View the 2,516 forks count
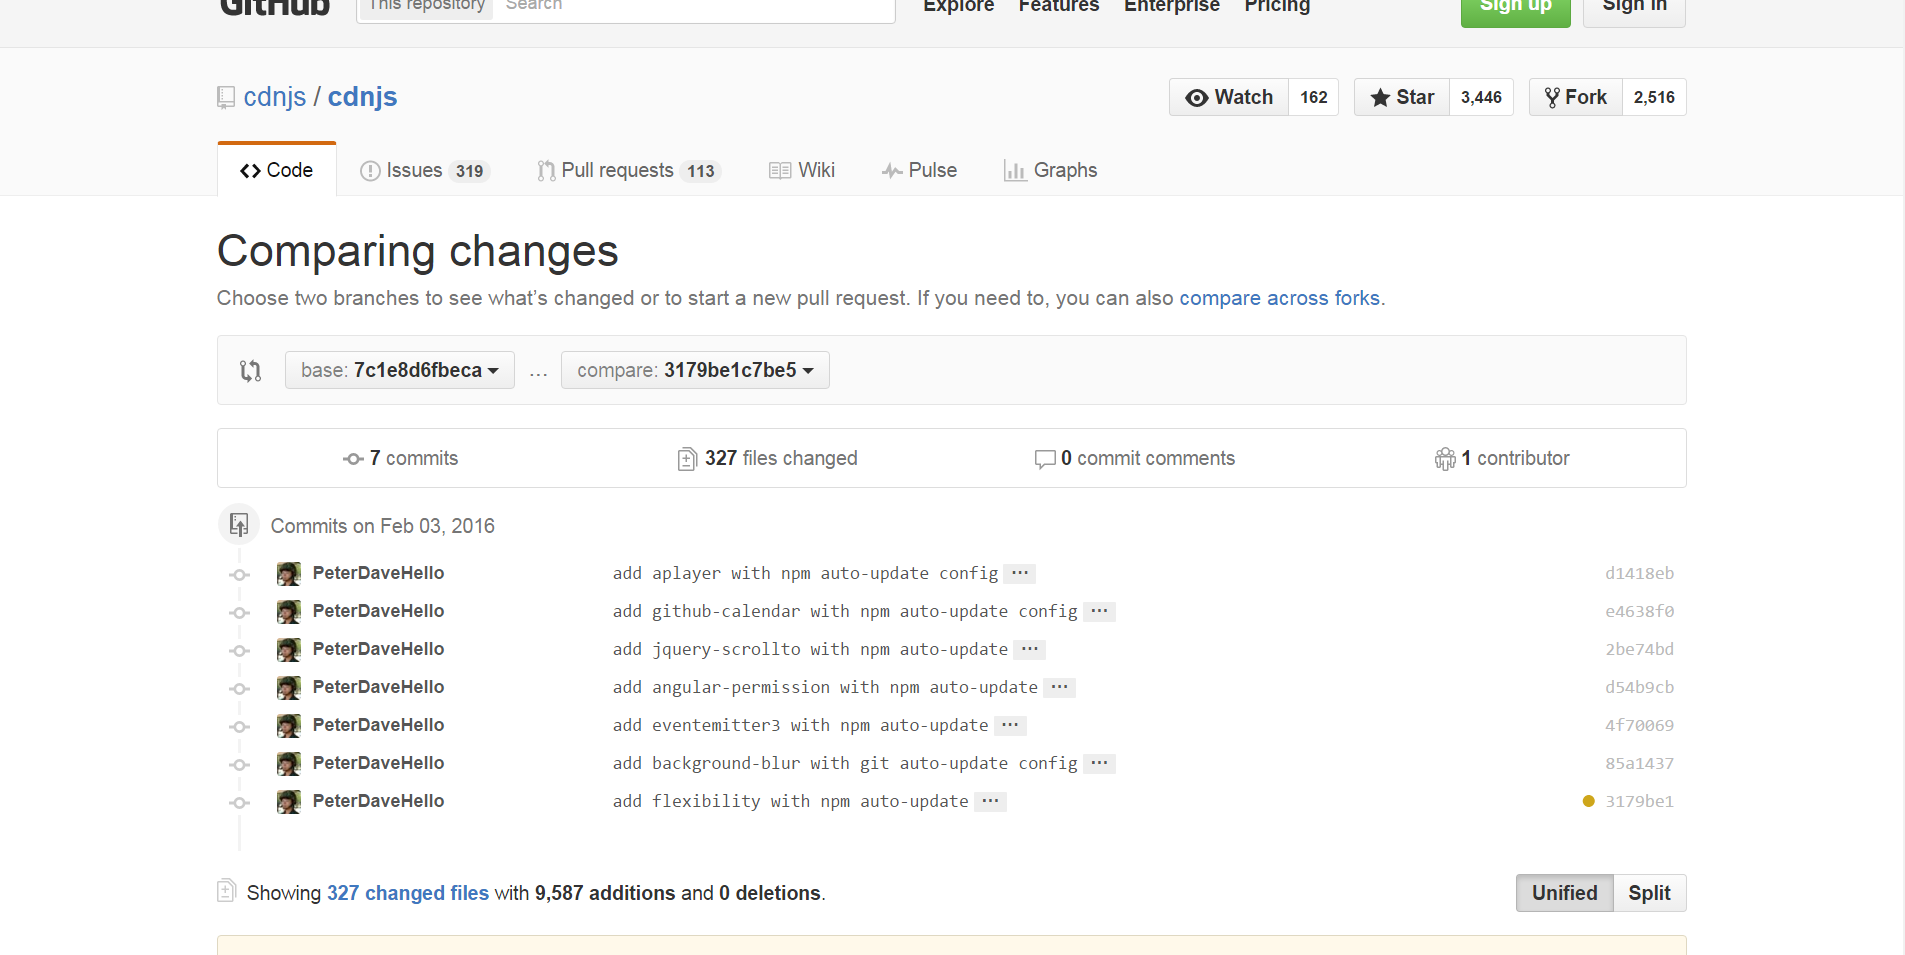The image size is (1905, 955). tap(1654, 97)
